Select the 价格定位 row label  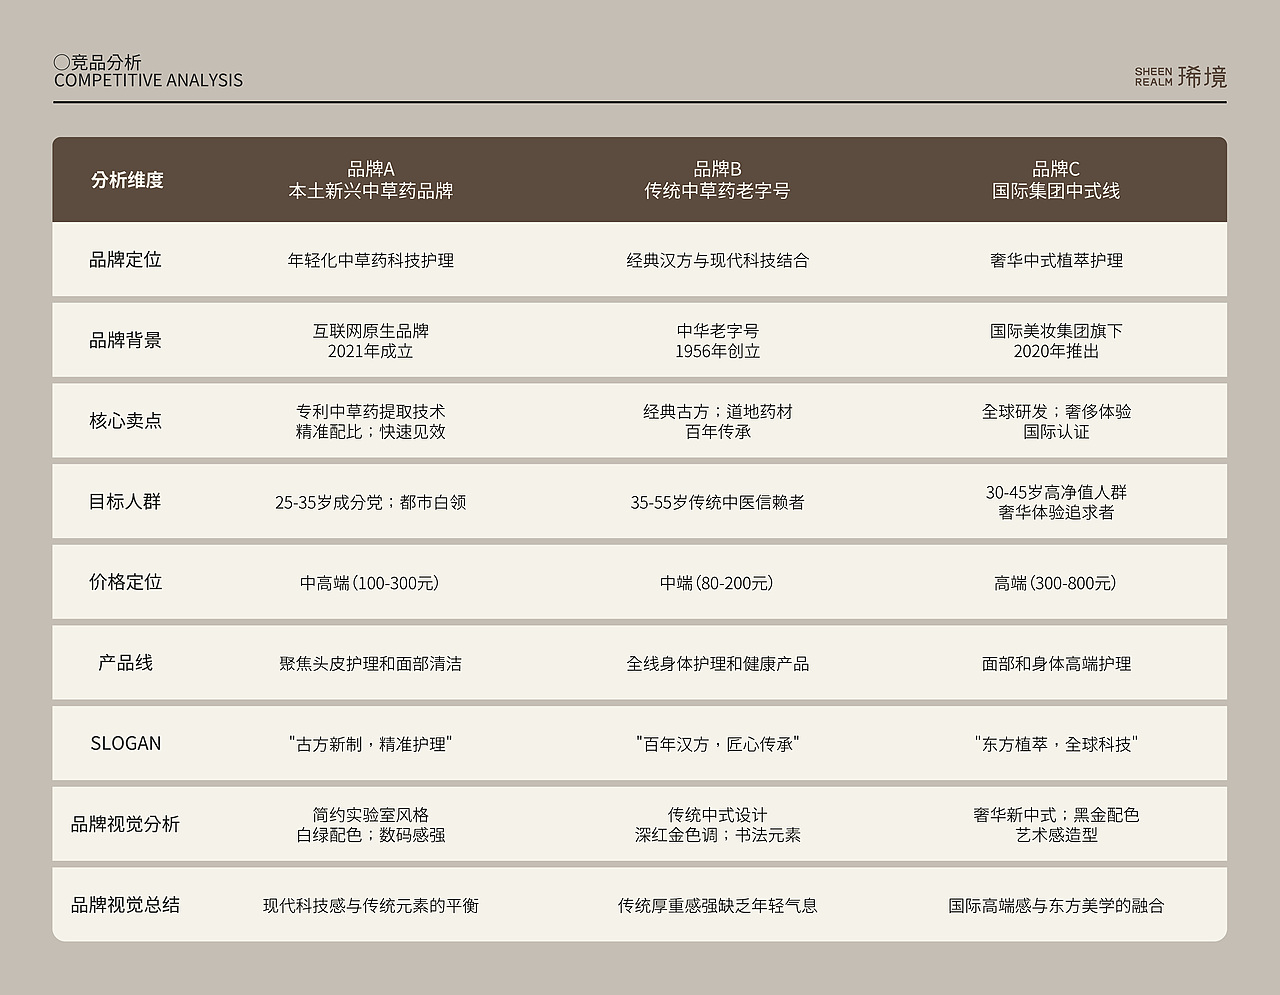(x=124, y=582)
